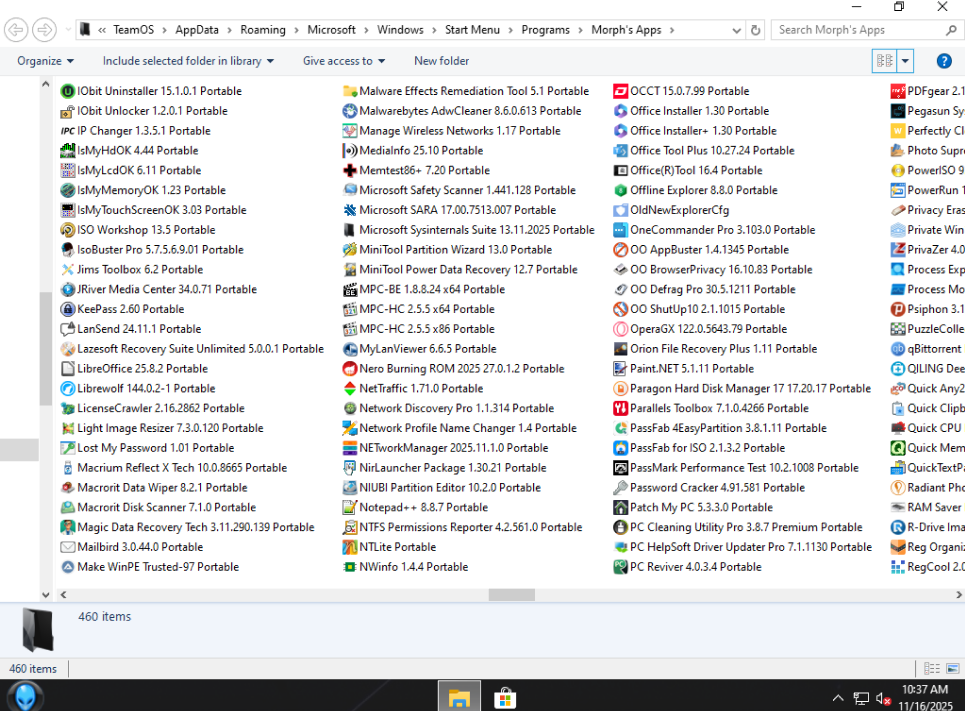Navigate to the Start Menu breadcrumb

click(x=472, y=30)
